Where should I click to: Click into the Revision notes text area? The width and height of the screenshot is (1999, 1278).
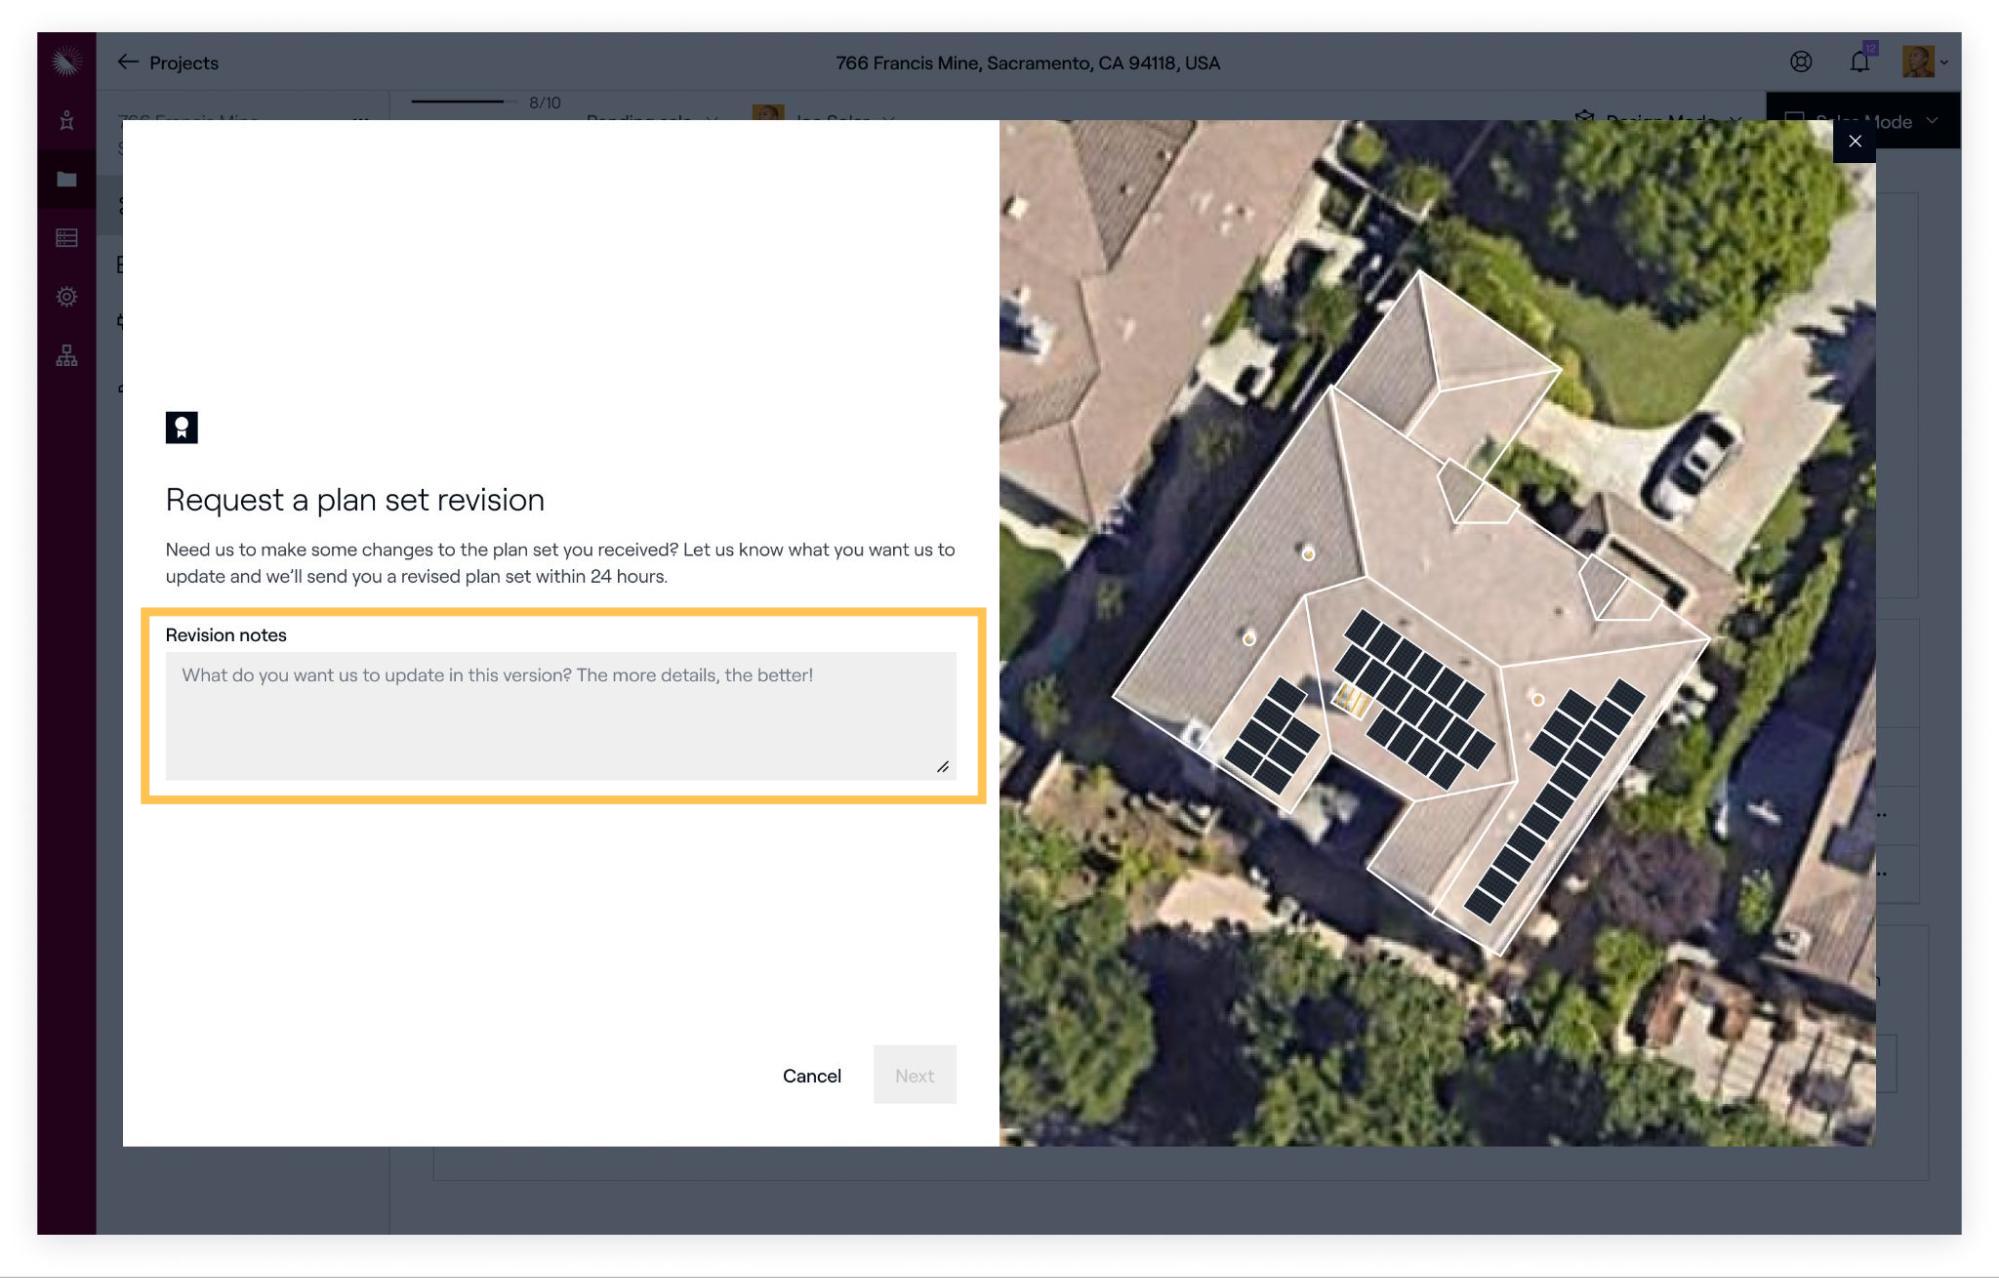[560, 716]
